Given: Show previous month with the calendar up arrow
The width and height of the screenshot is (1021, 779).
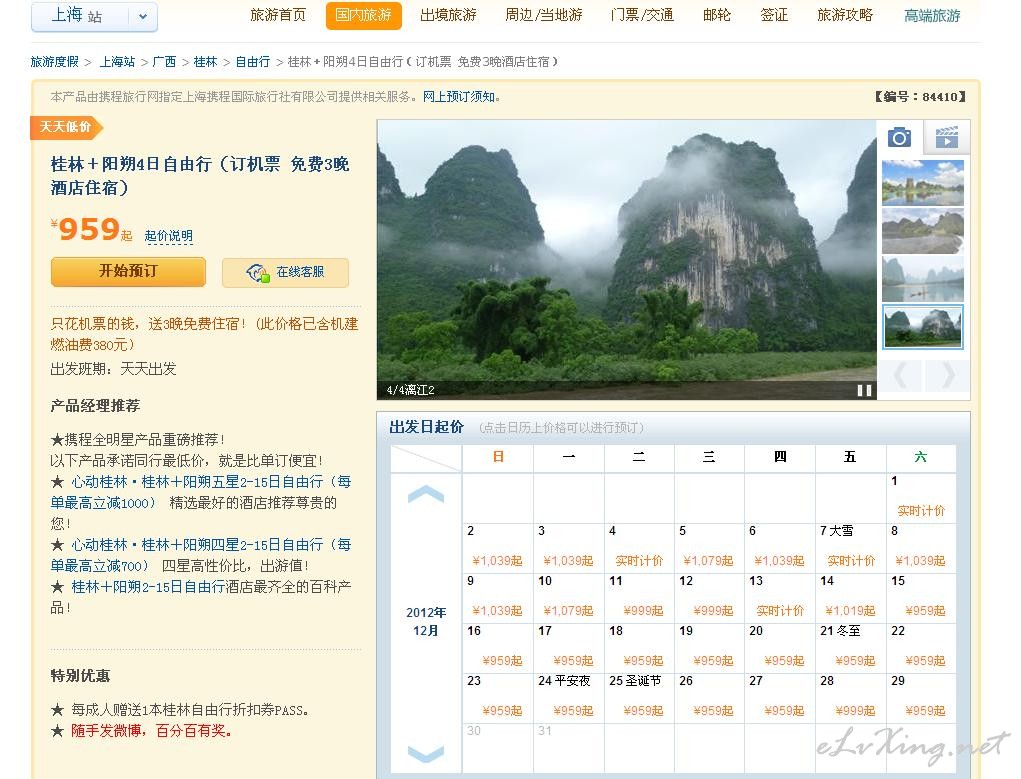Looking at the screenshot, I should (426, 494).
